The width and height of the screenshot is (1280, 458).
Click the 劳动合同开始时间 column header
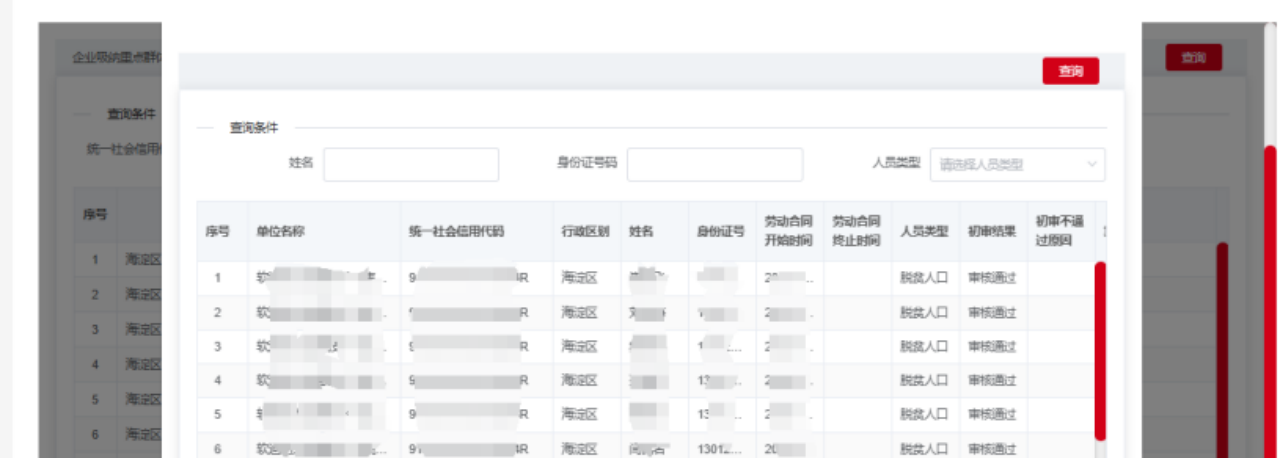pyautogui.click(x=789, y=231)
